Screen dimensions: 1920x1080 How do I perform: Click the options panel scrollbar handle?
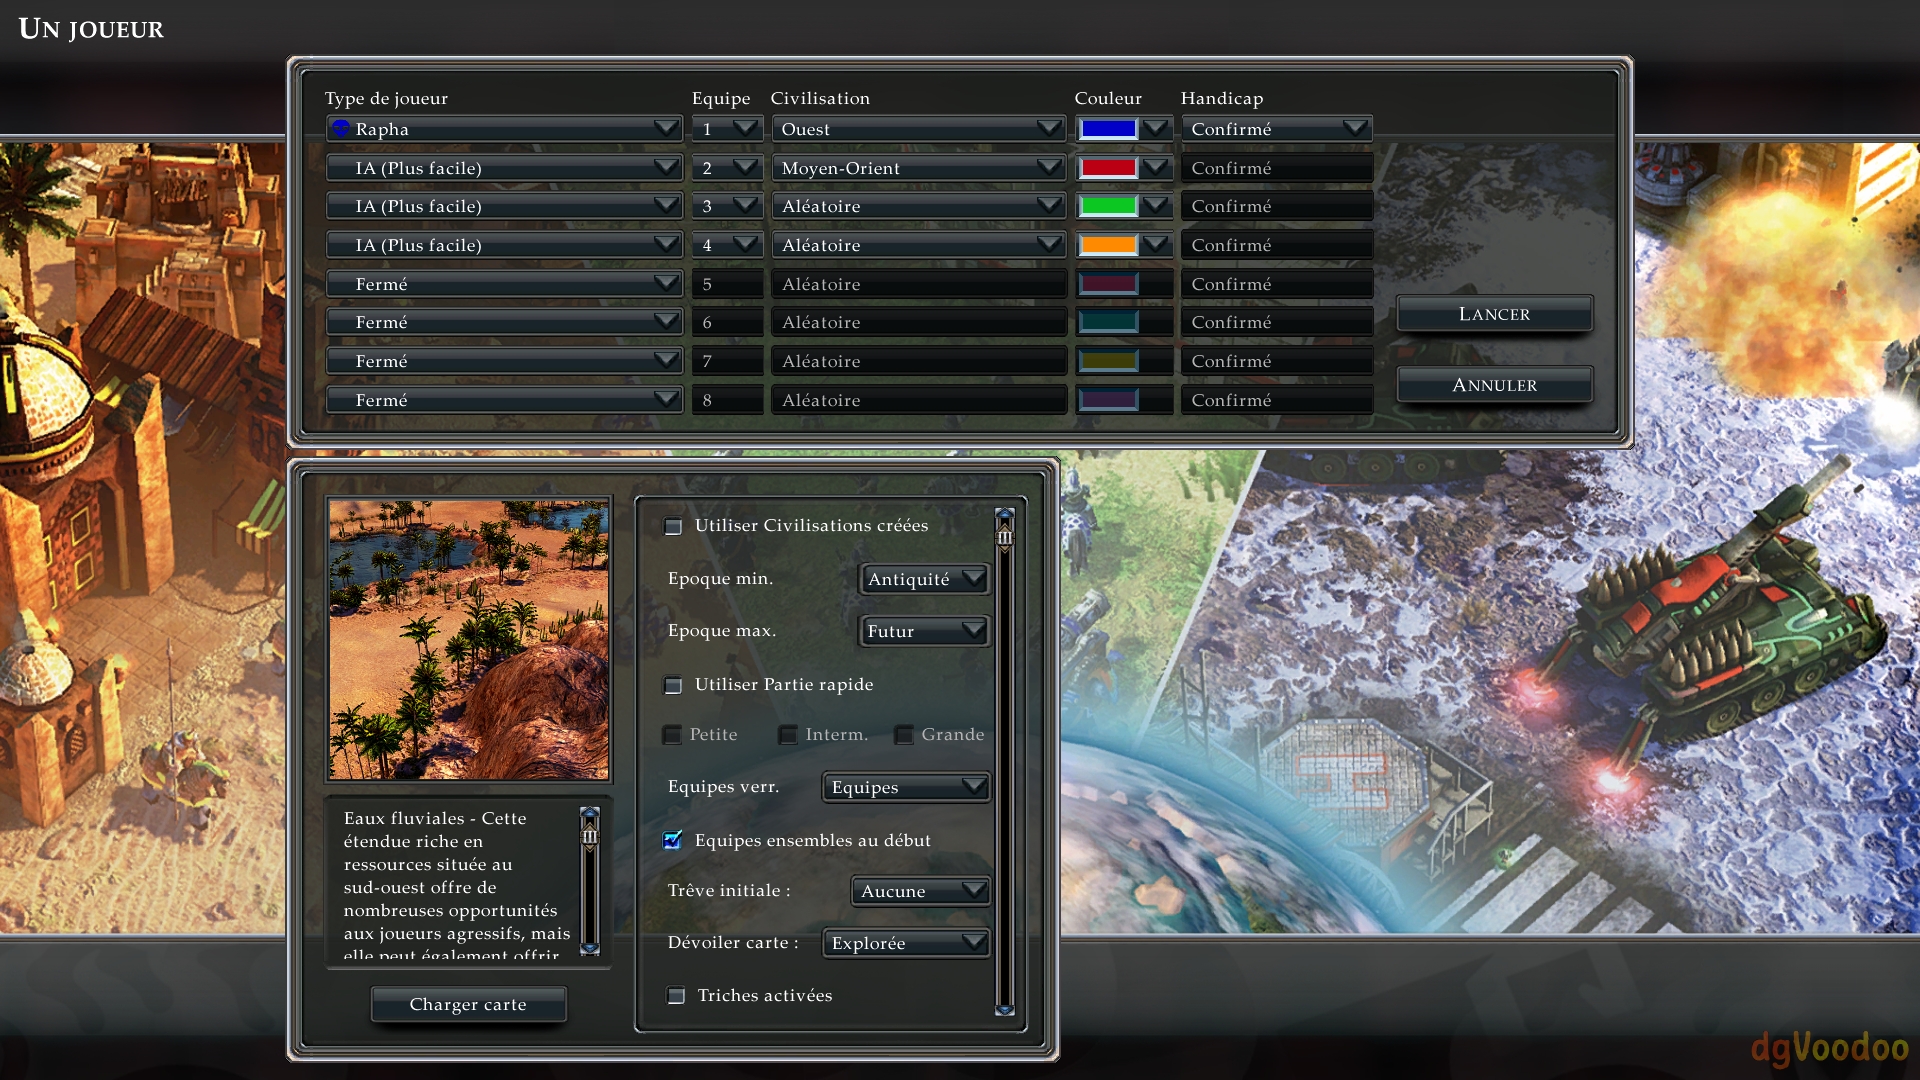pos(1005,537)
